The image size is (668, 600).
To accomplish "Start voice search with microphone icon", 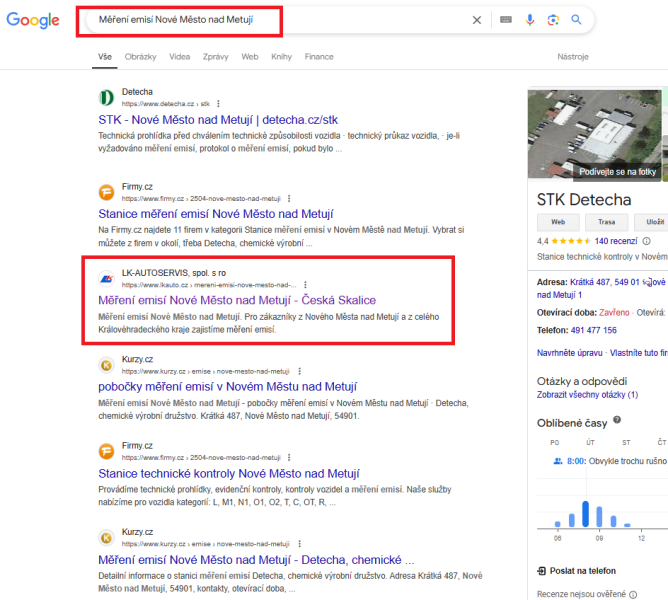I will 530,20.
